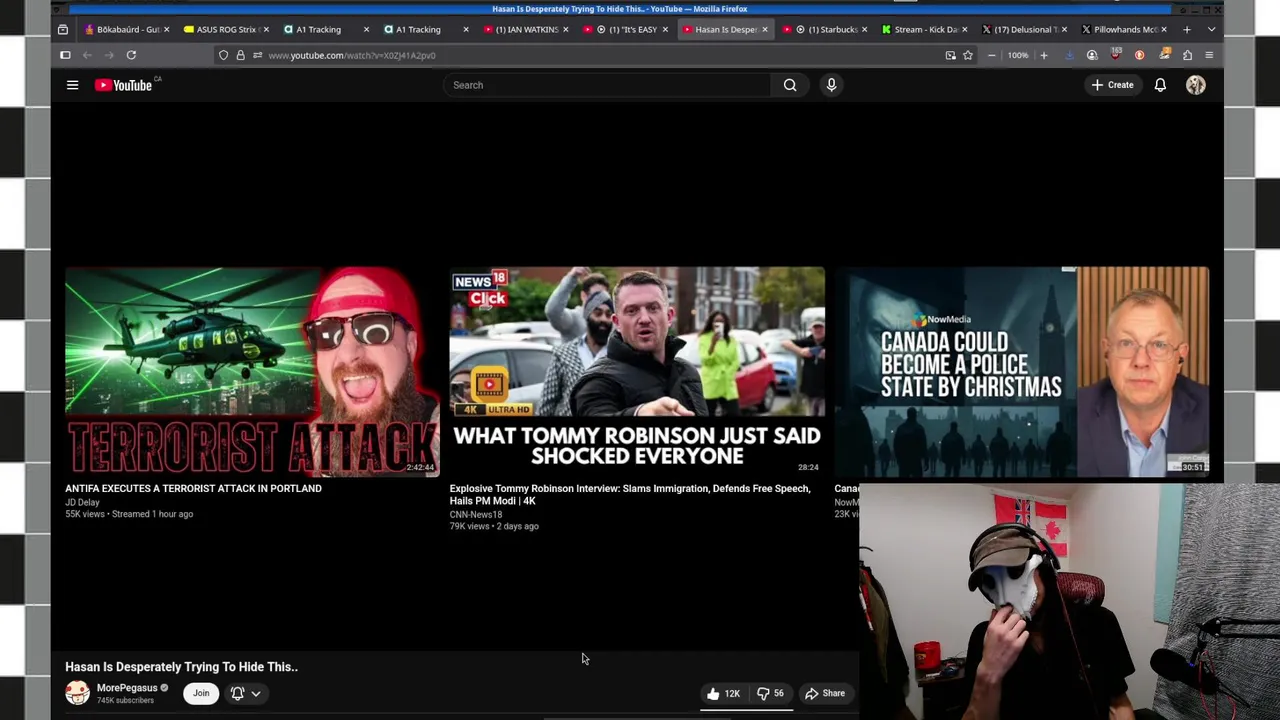Viewport: 1280px width, 720px height.
Task: Click into the YouTube Search field
Action: [x=607, y=85]
